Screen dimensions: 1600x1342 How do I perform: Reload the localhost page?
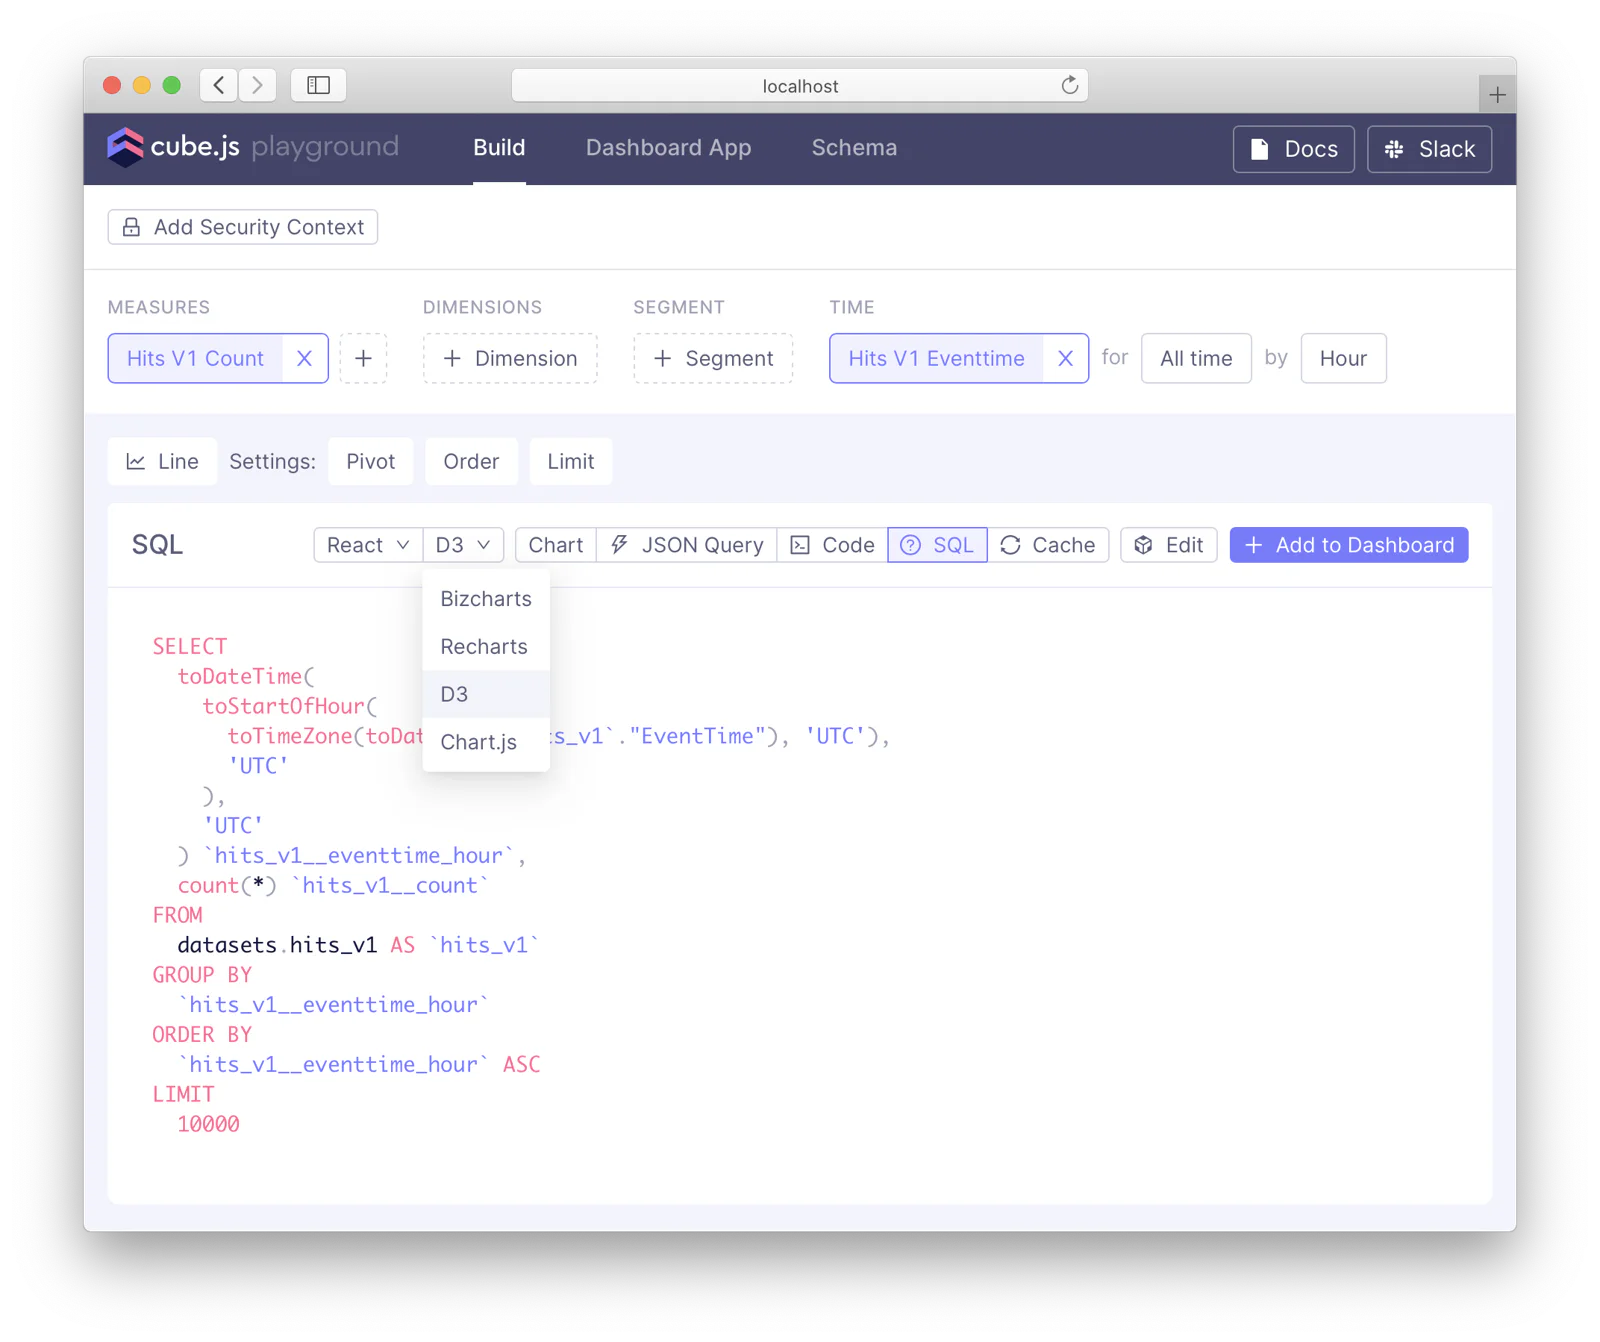pos(1069,85)
